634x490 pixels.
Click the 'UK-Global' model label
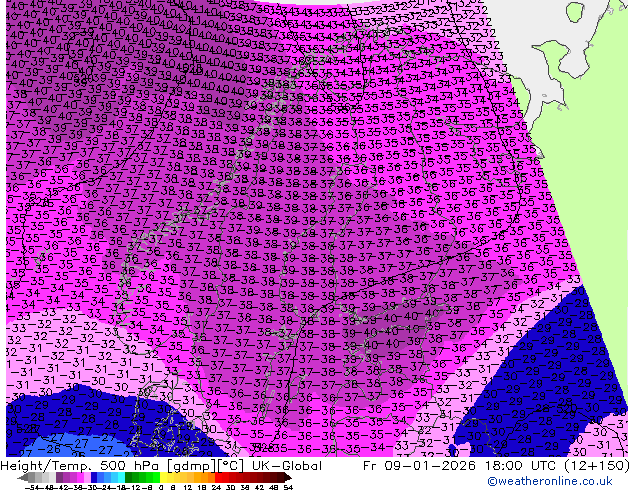[287, 466]
